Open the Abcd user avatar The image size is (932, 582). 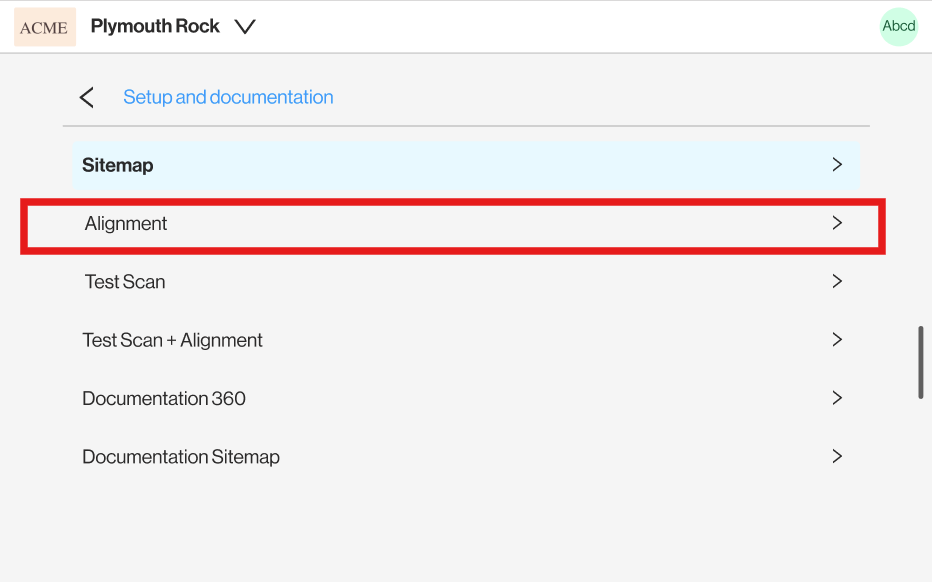[x=899, y=26]
